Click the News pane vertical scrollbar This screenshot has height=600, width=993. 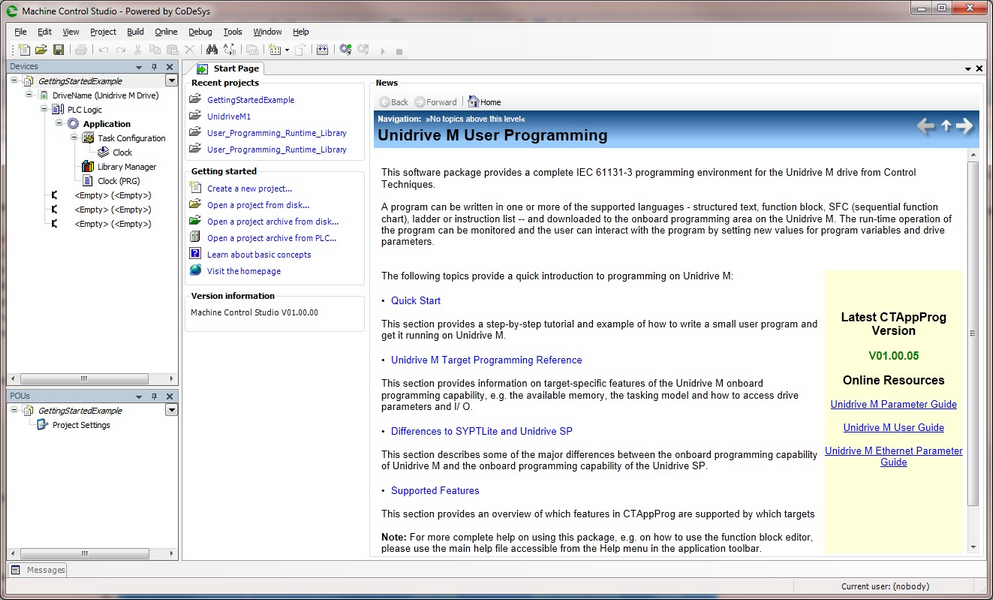[x=973, y=333]
